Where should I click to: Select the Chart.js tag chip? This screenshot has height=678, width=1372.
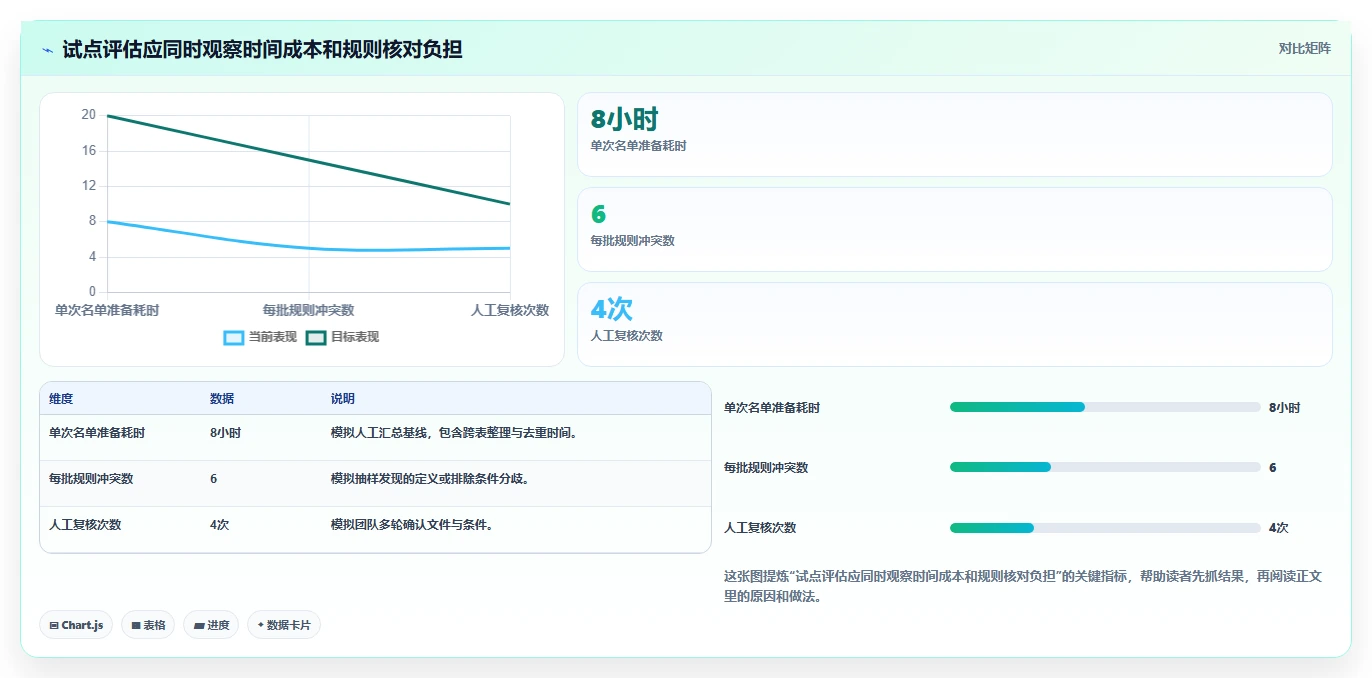pyautogui.click(x=76, y=625)
